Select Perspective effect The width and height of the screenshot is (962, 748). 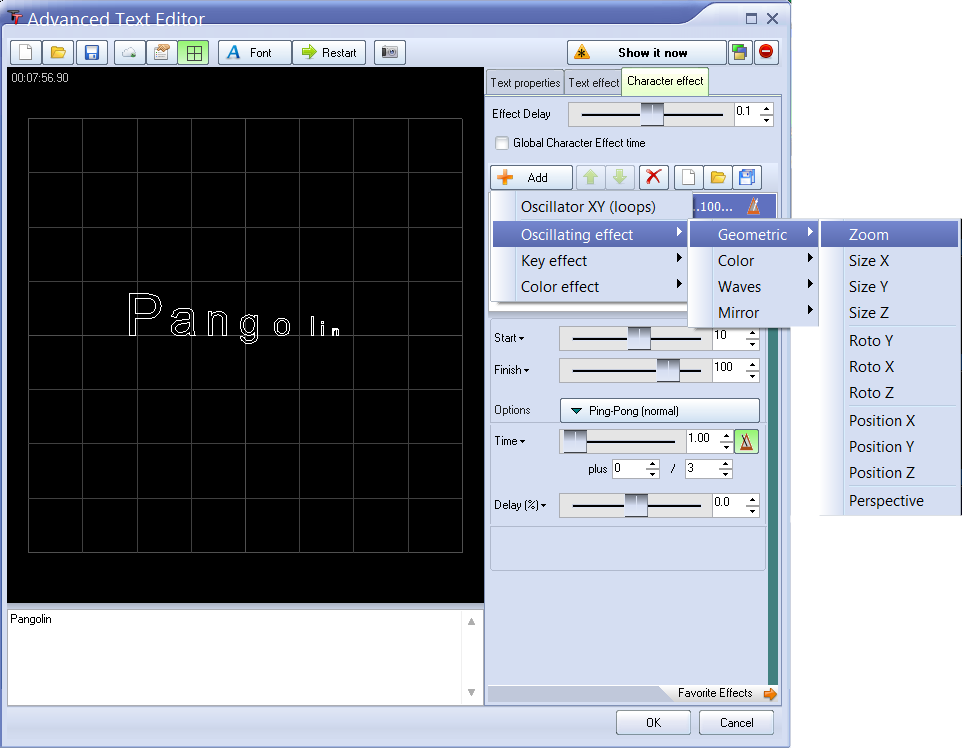click(890, 501)
